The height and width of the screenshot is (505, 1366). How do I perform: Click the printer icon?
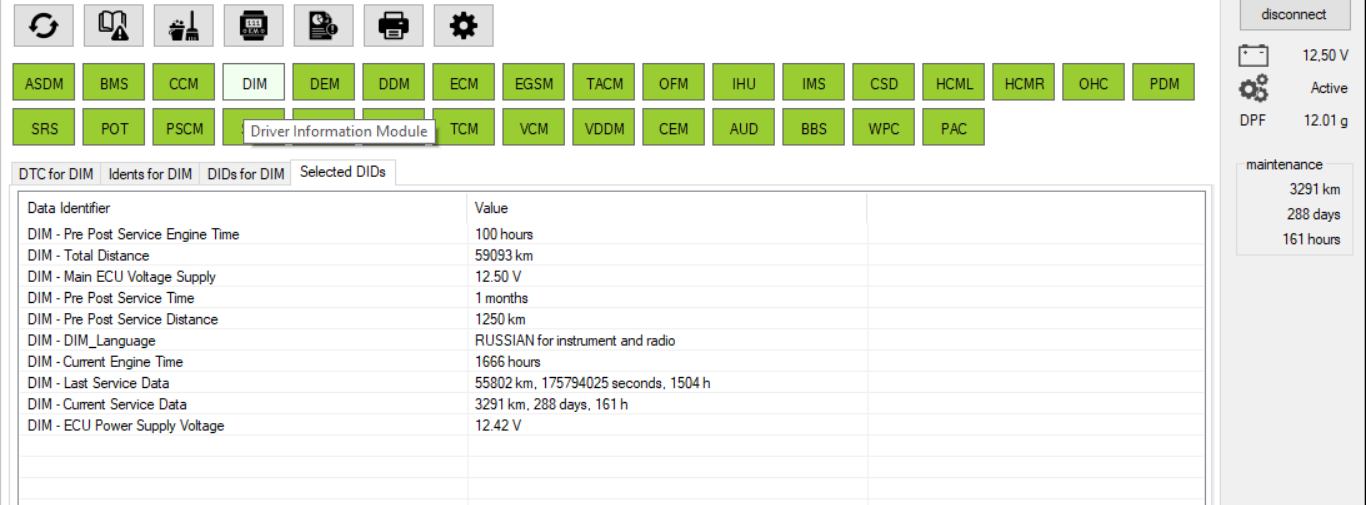[x=394, y=26]
